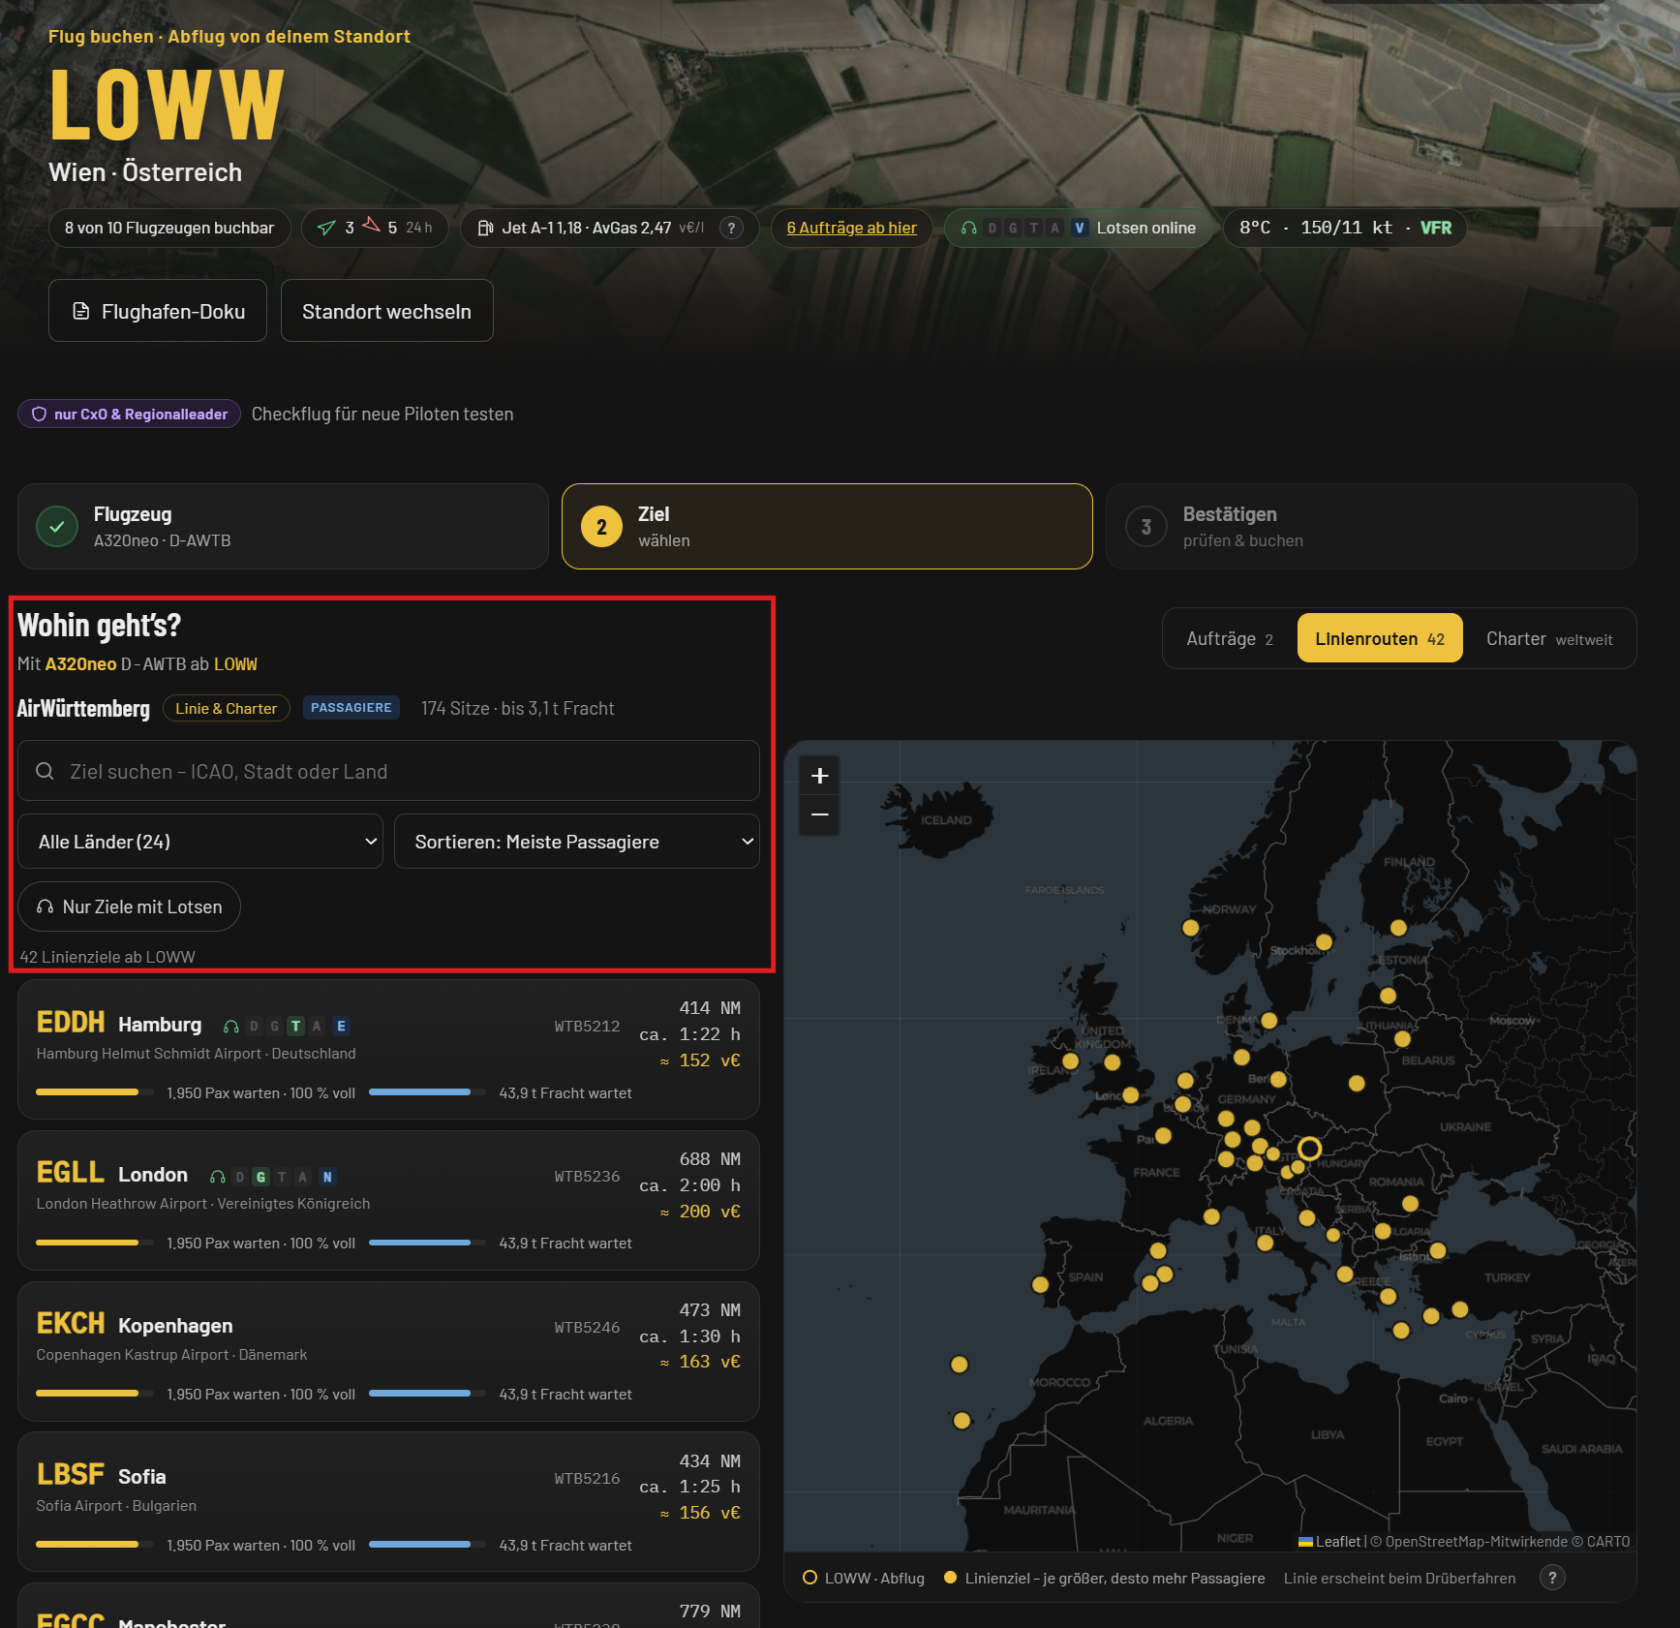Screen dimensions: 1680x1628
Task: Select the LBSF Sofia route card
Action: 388,1501
